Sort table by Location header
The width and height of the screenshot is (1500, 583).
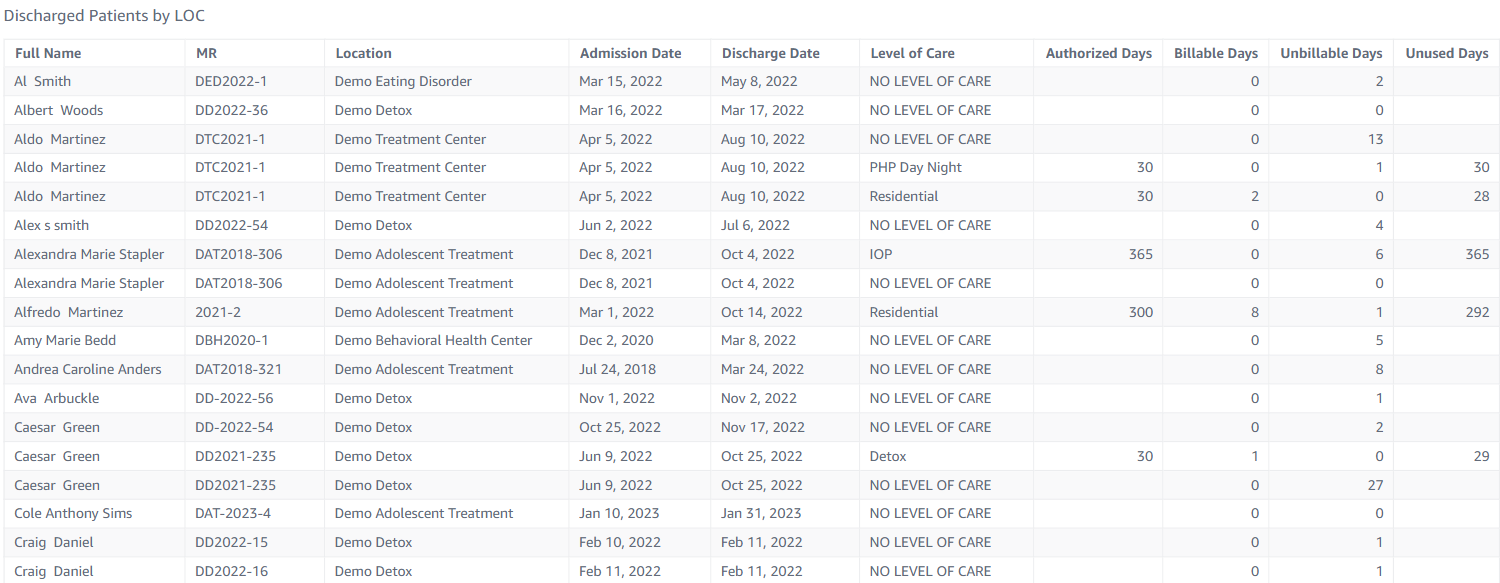click(363, 53)
